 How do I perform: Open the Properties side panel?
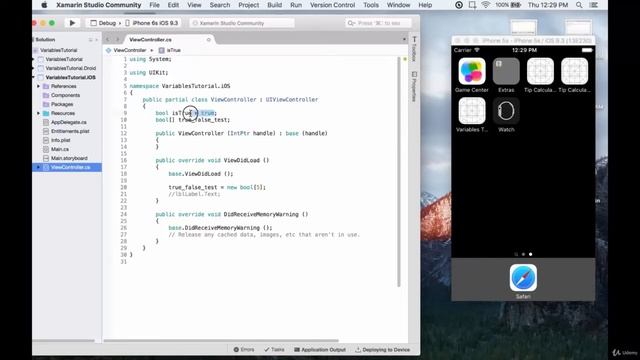(x=414, y=86)
